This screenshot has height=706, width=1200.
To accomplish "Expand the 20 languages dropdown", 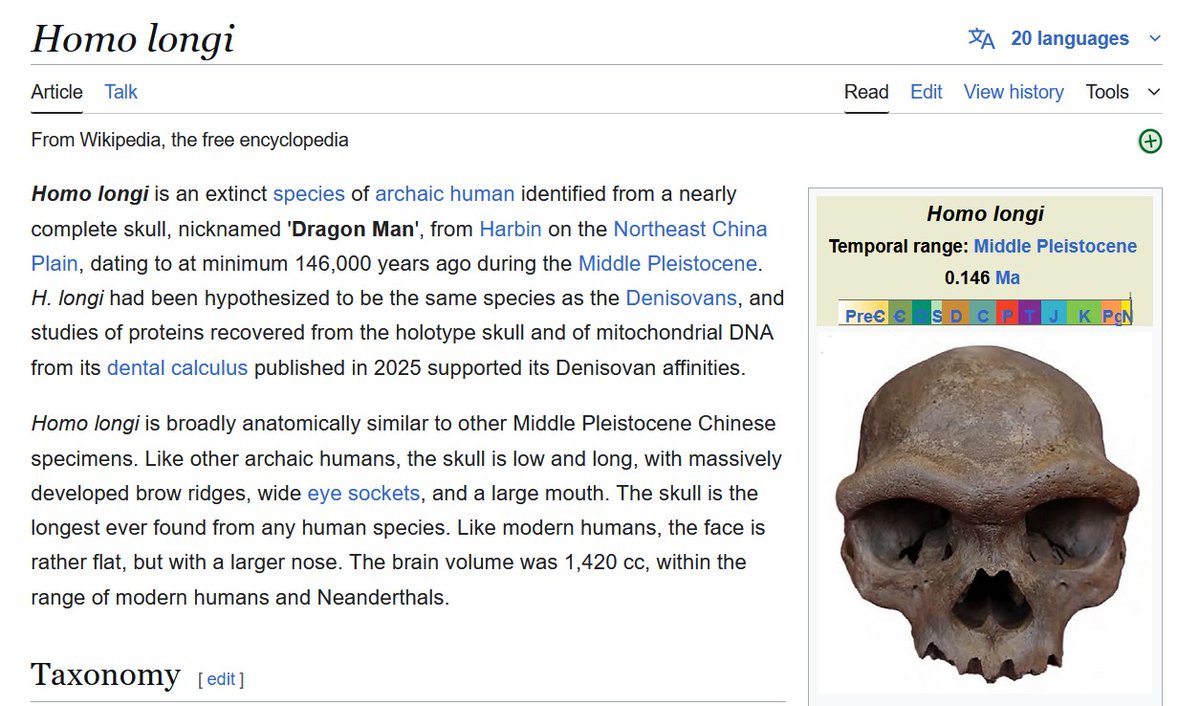I will (x=1085, y=38).
